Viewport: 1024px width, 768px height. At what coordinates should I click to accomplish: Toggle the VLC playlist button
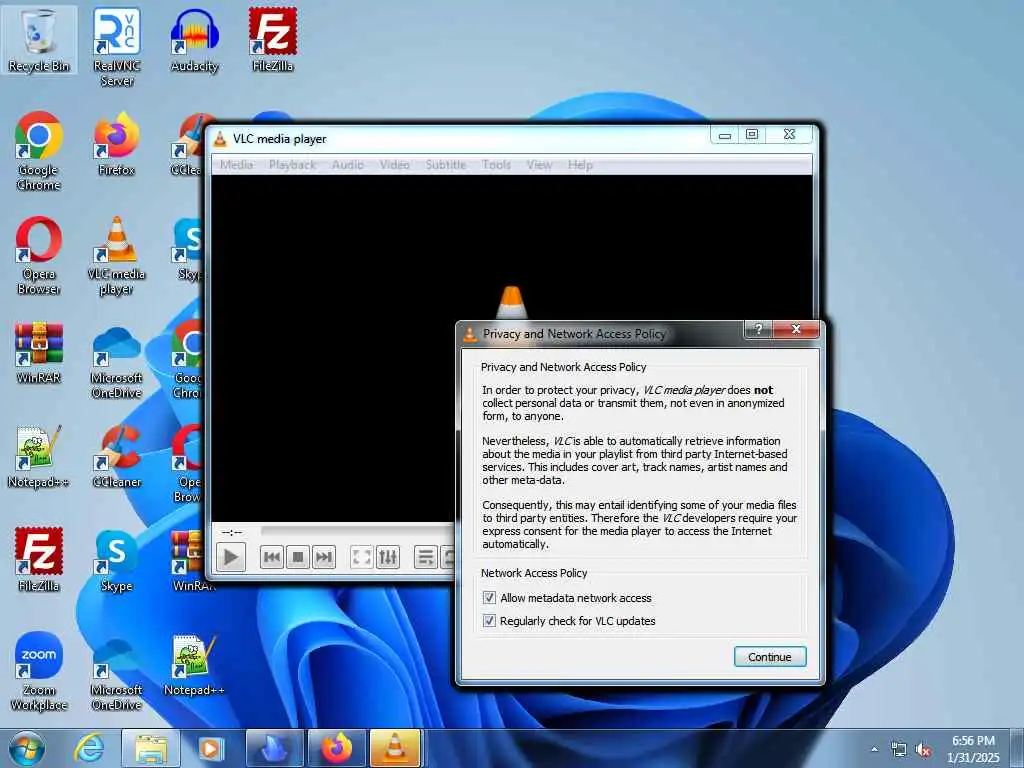tap(425, 557)
